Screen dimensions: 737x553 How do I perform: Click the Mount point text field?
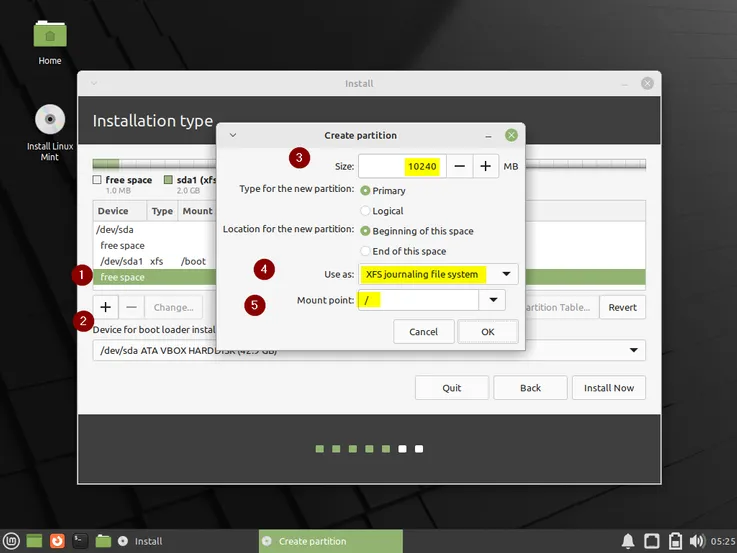[x=418, y=300]
